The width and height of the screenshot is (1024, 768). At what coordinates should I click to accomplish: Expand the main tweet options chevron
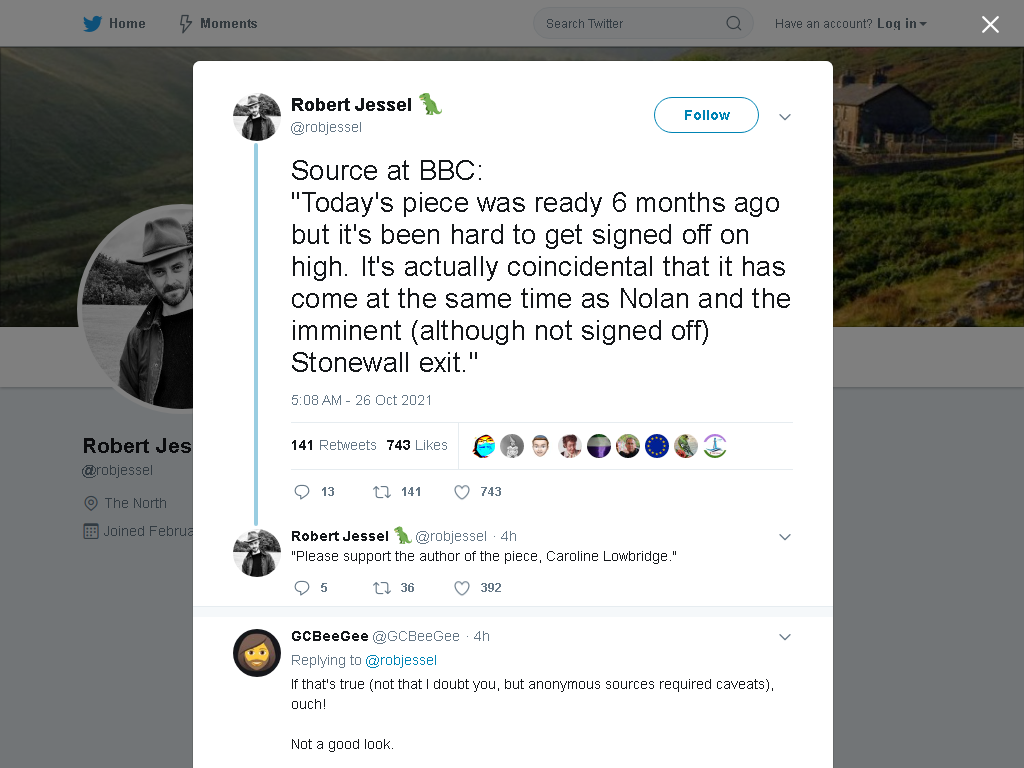pyautogui.click(x=785, y=117)
